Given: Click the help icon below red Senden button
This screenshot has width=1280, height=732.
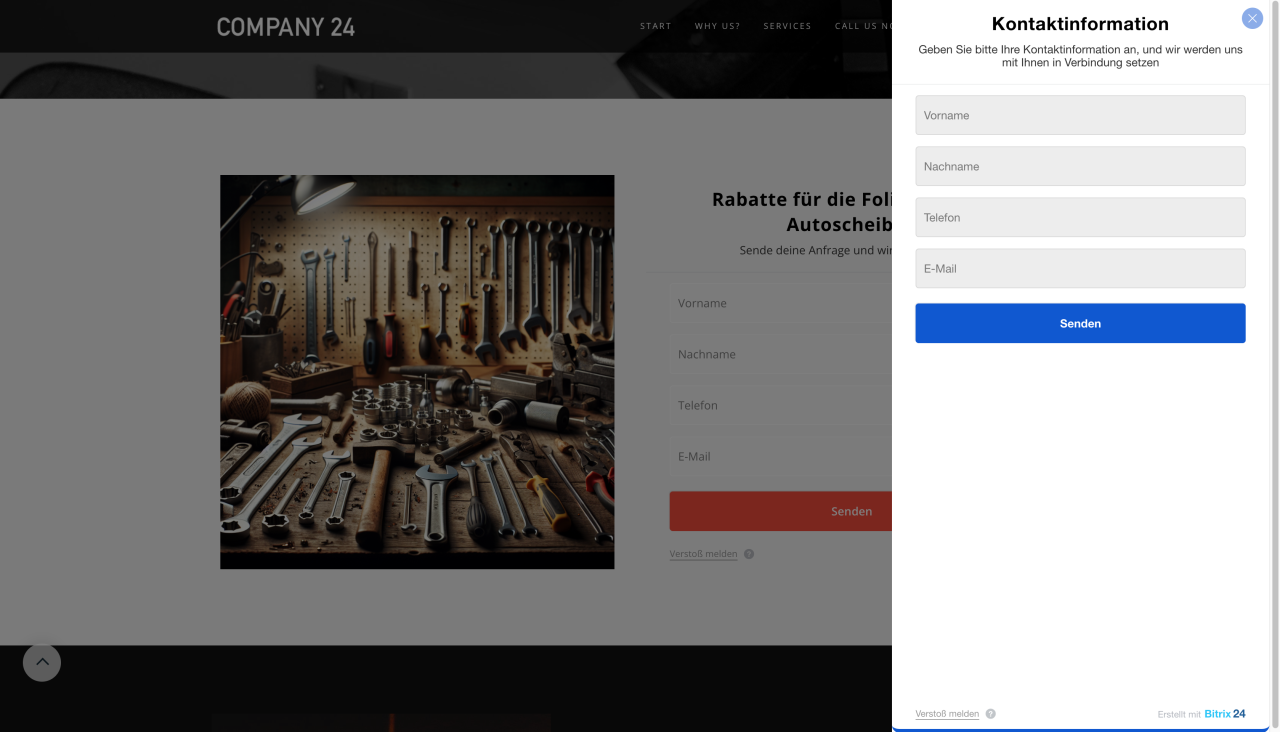Looking at the screenshot, I should coord(749,554).
